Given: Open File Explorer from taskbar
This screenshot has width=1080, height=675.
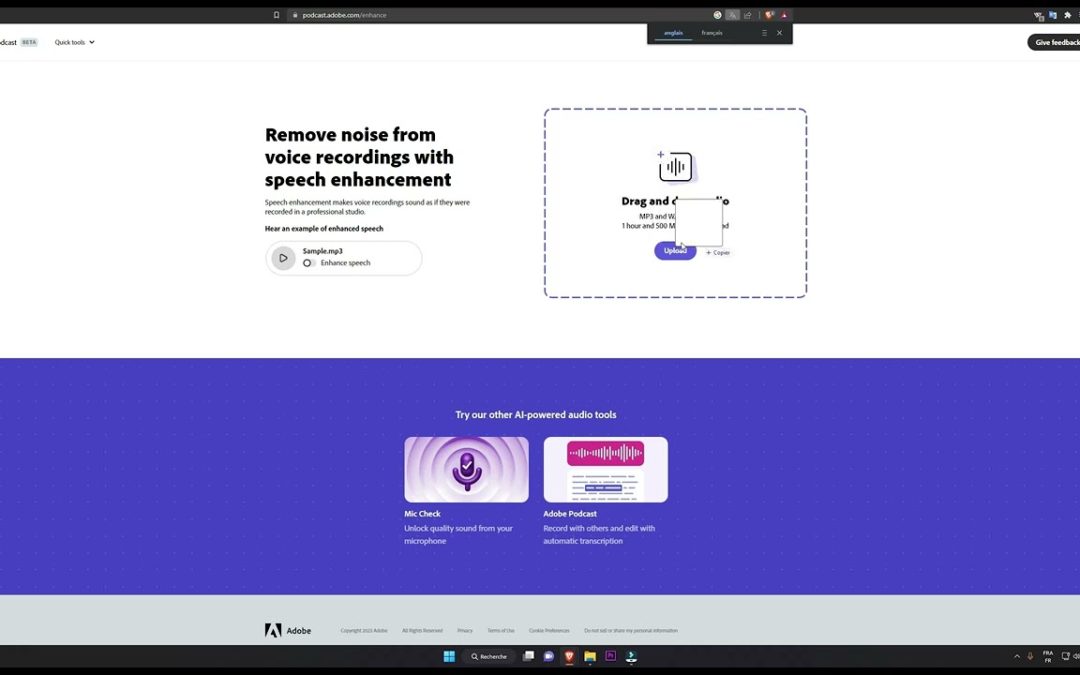Looking at the screenshot, I should pos(590,656).
